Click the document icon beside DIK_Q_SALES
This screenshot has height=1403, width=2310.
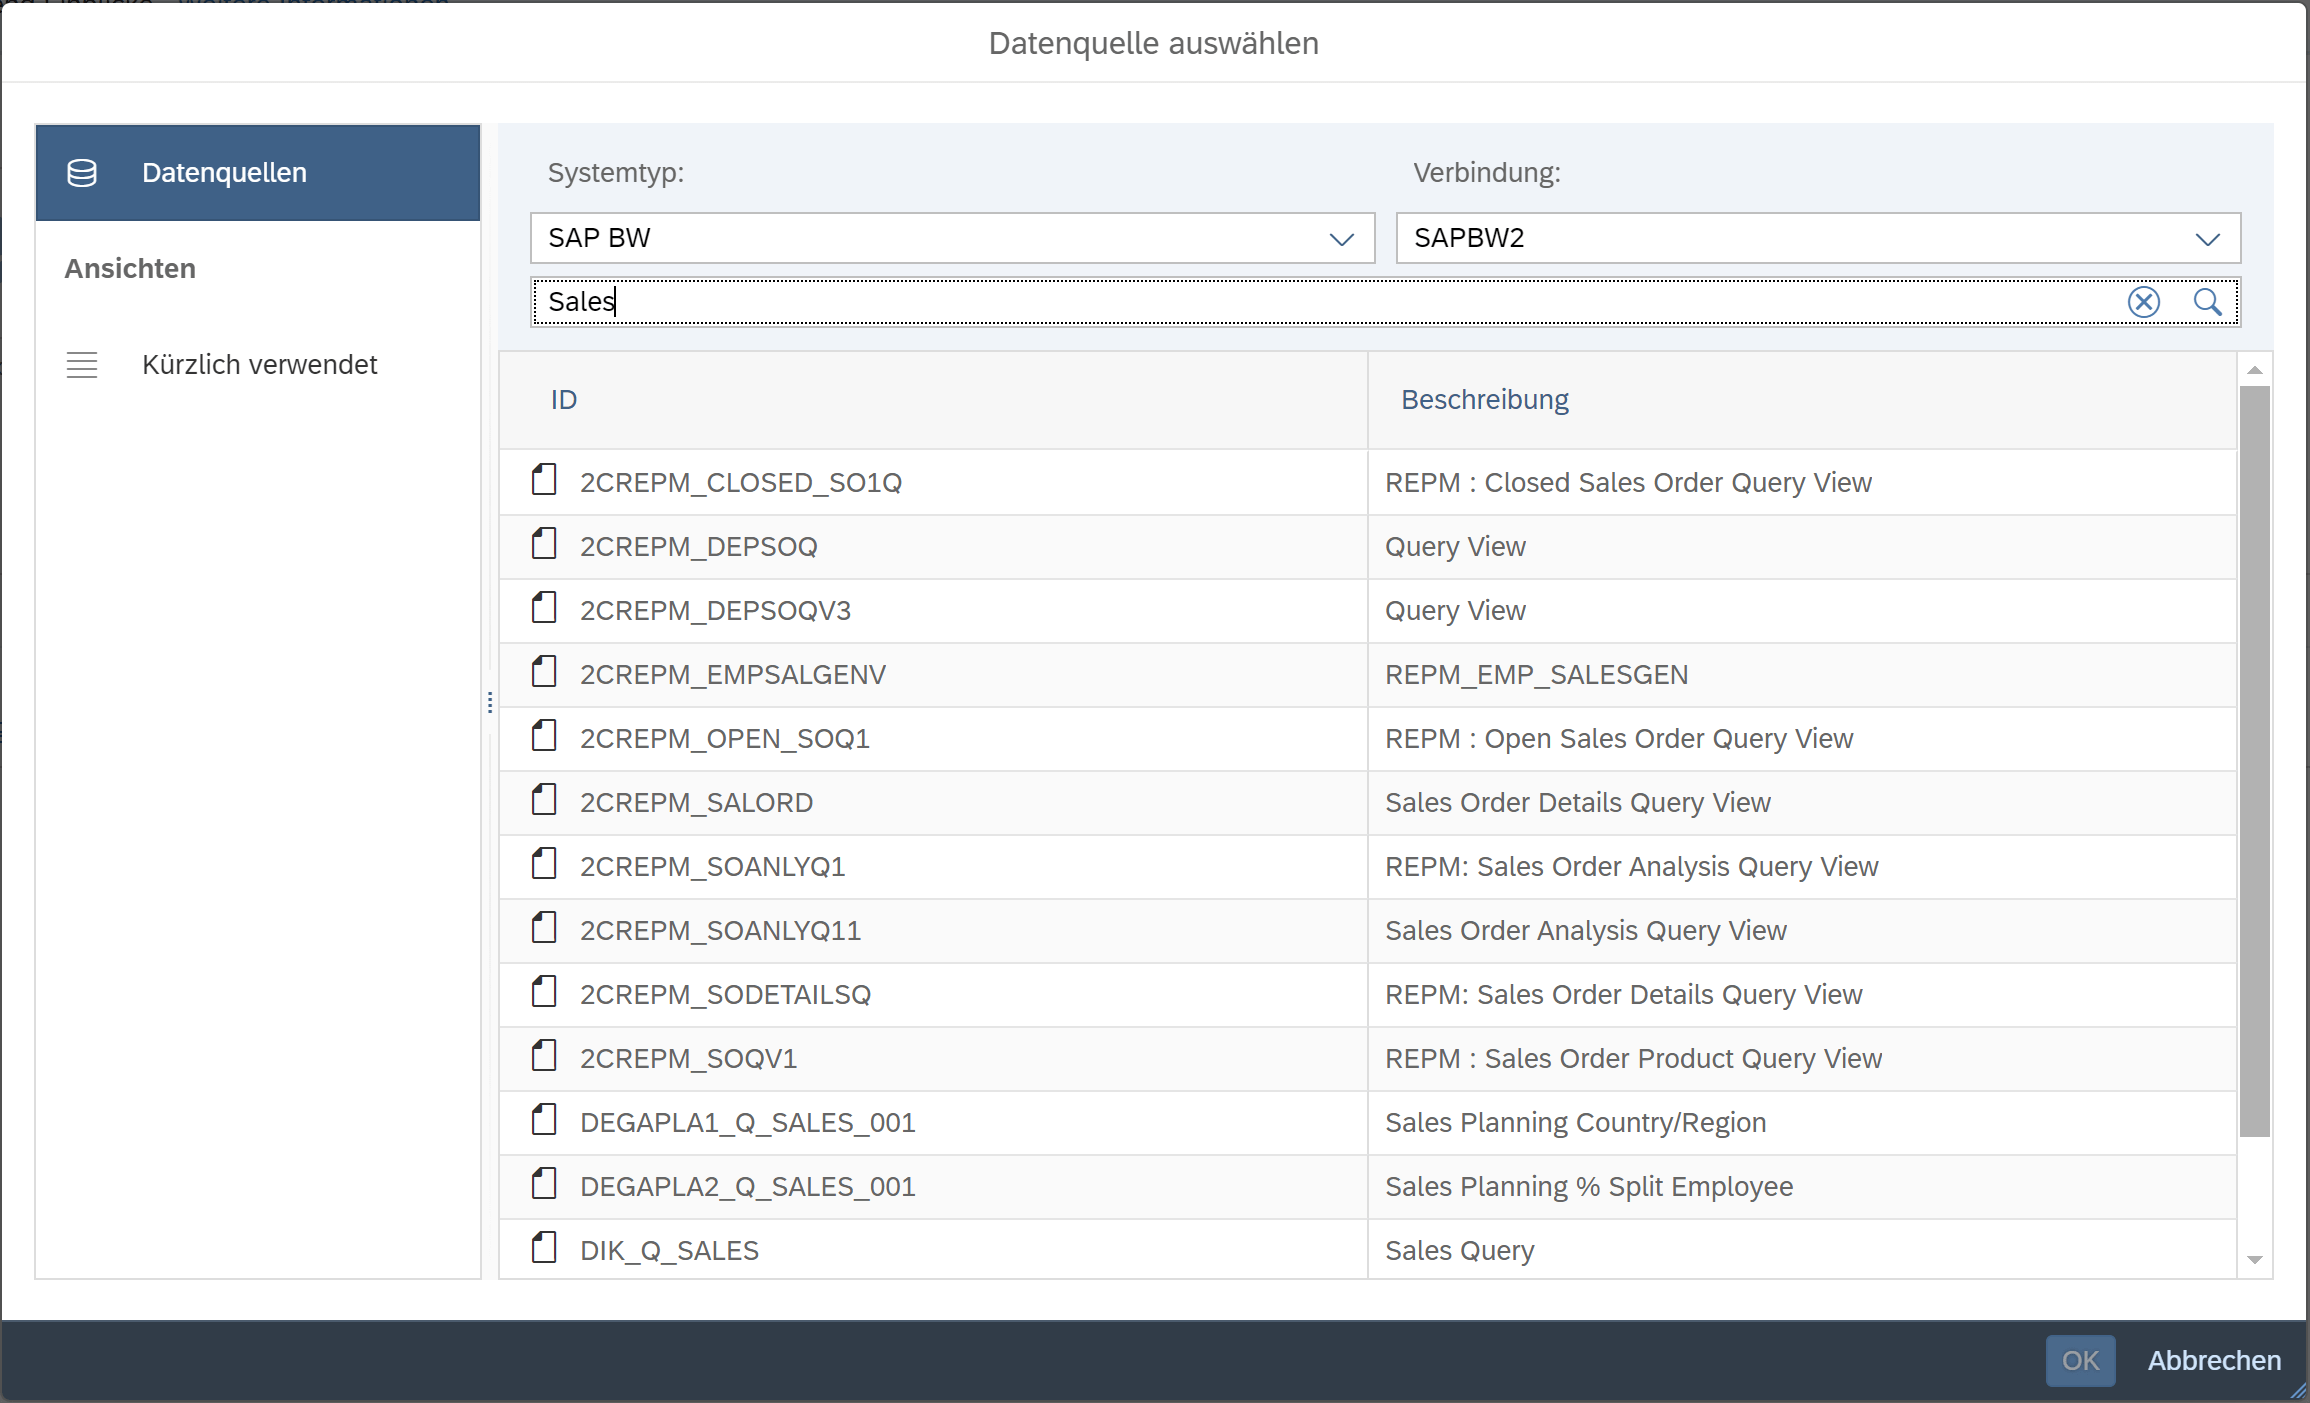(x=544, y=1248)
